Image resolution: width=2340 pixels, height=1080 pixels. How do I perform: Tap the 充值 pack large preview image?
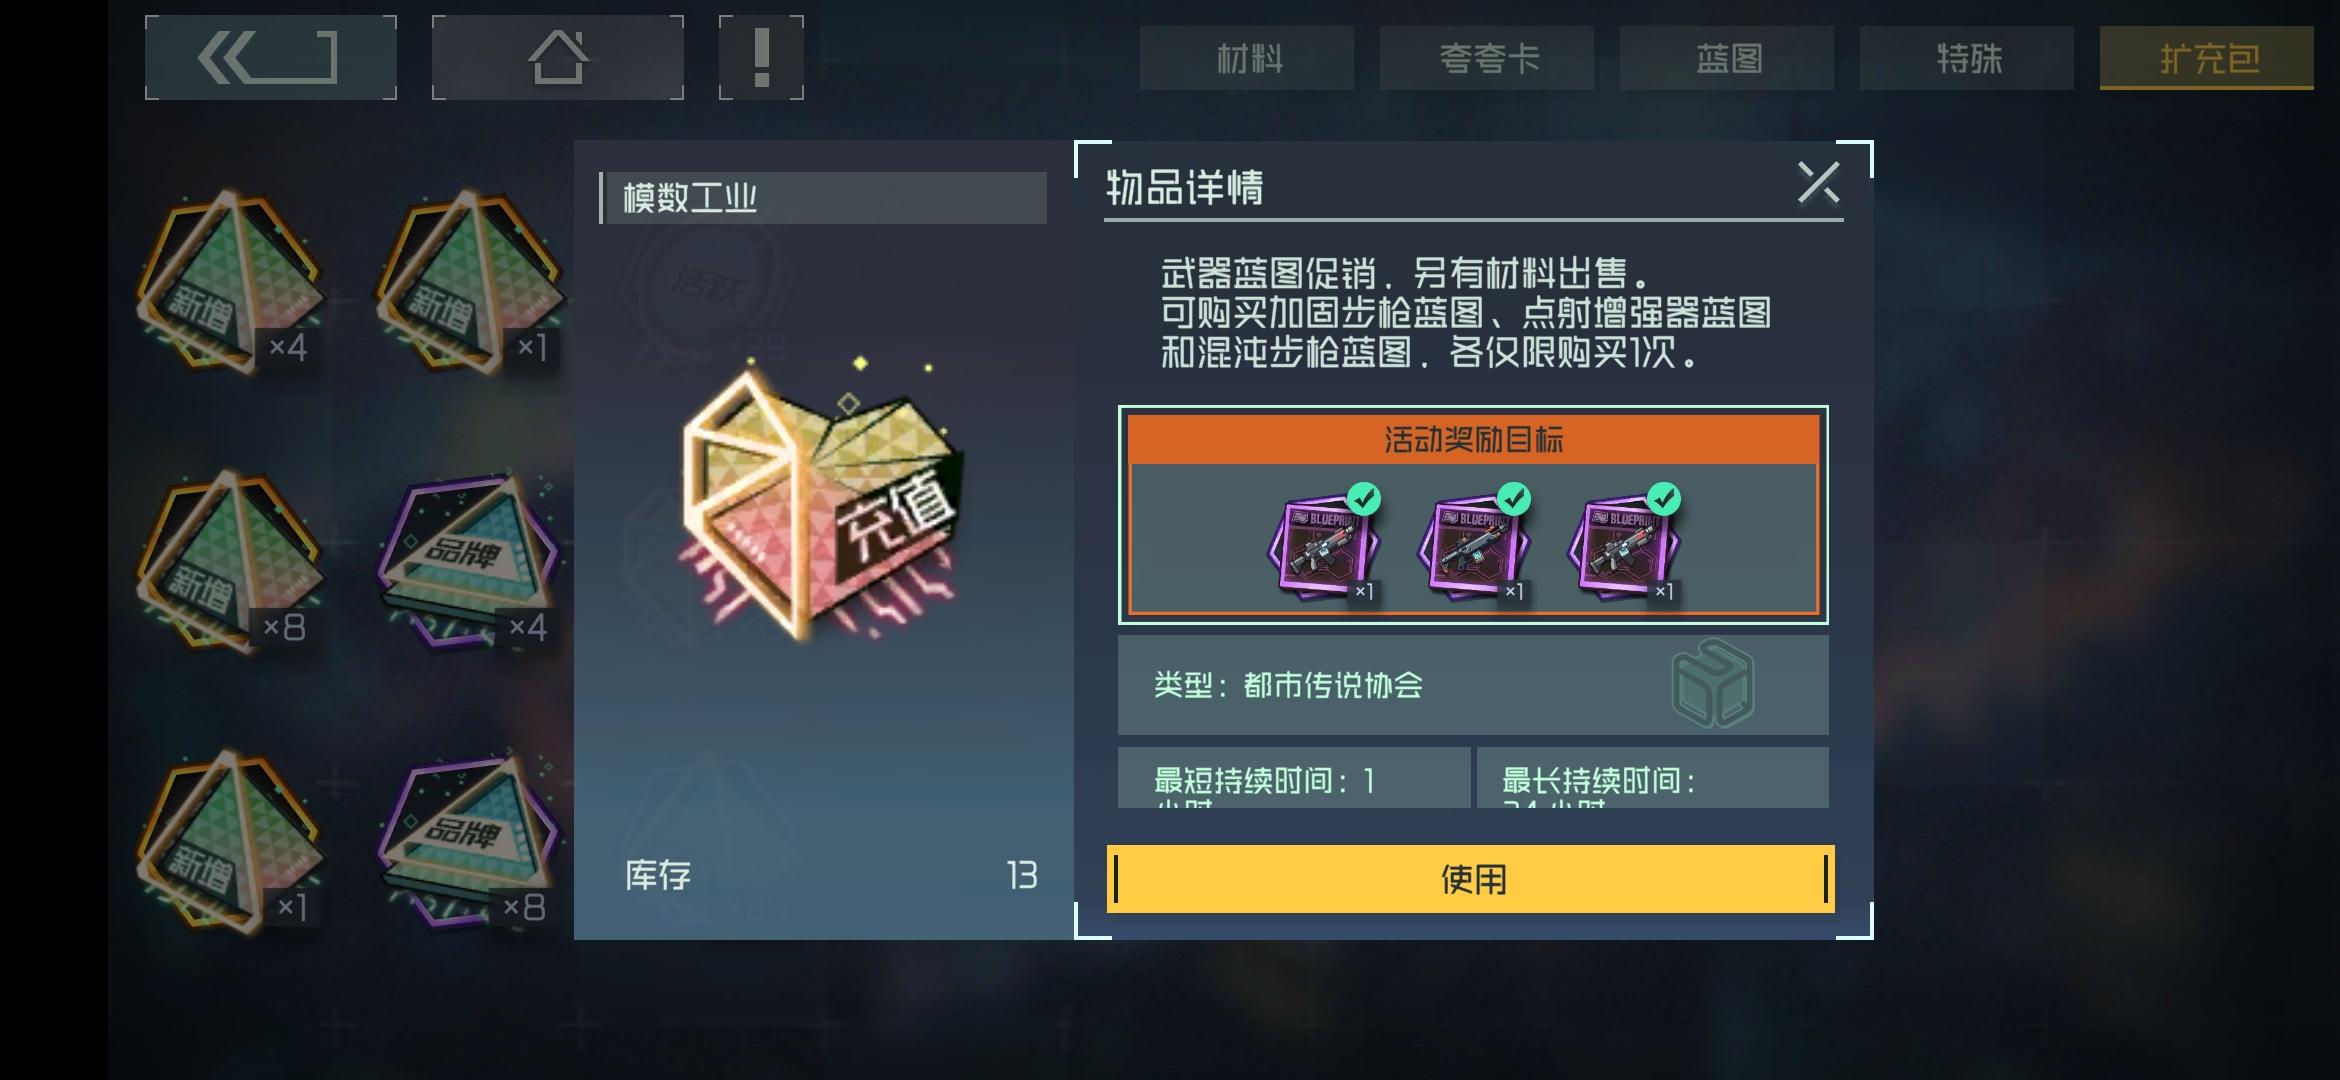coord(822,500)
